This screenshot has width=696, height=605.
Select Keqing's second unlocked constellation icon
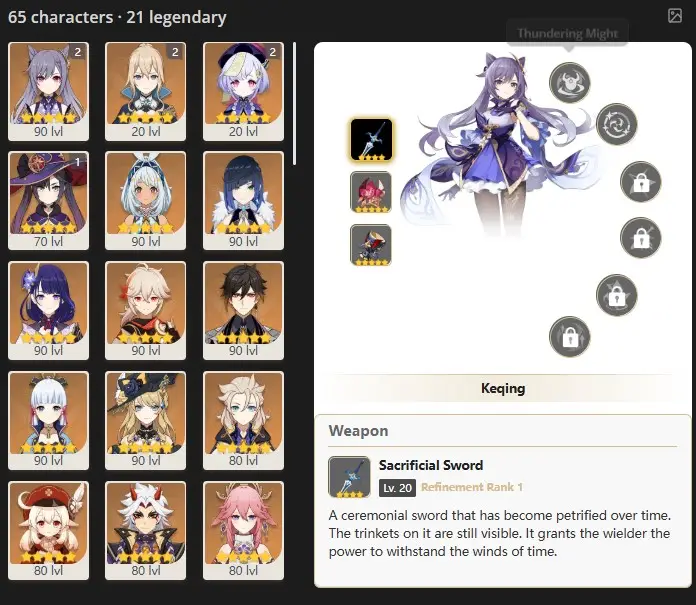point(617,124)
